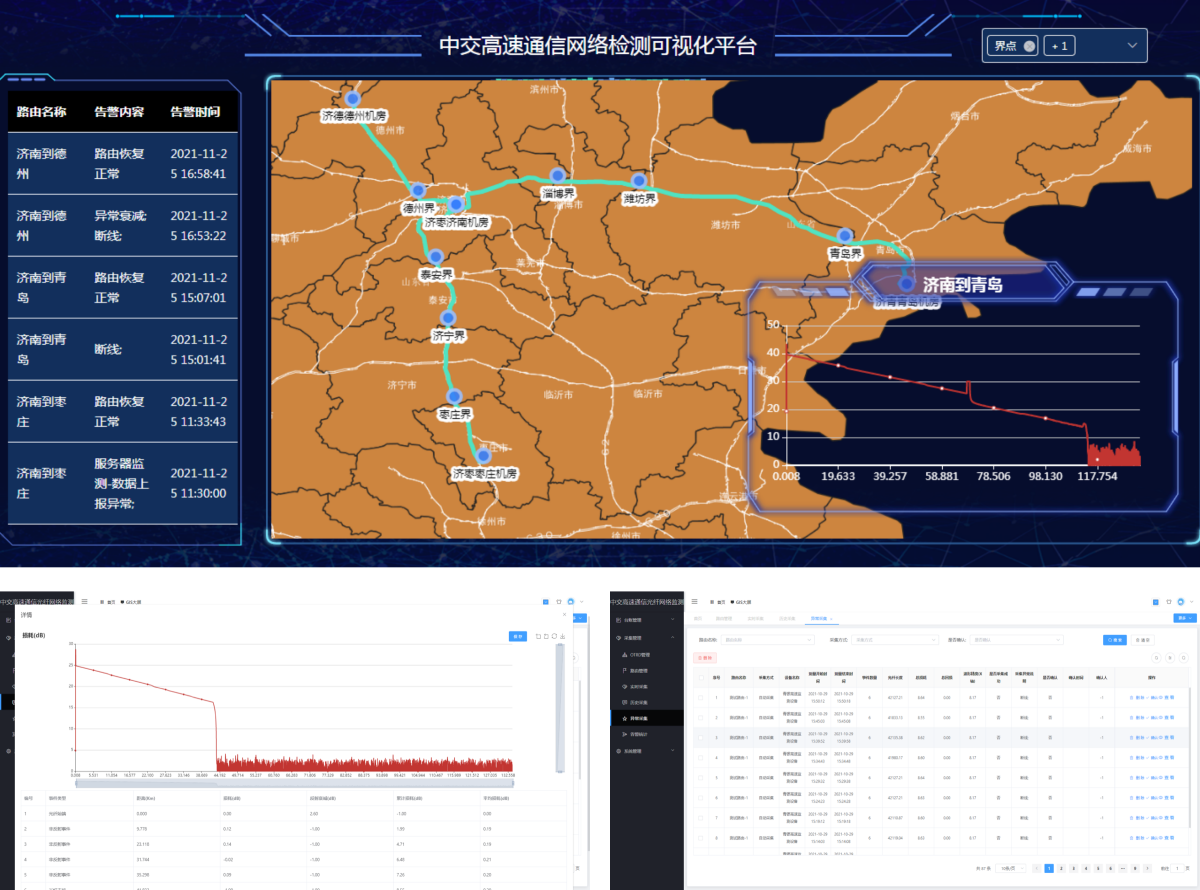The width and height of the screenshot is (1200, 890).
Task: Click the 淄博界 node marker
Action: tap(557, 175)
